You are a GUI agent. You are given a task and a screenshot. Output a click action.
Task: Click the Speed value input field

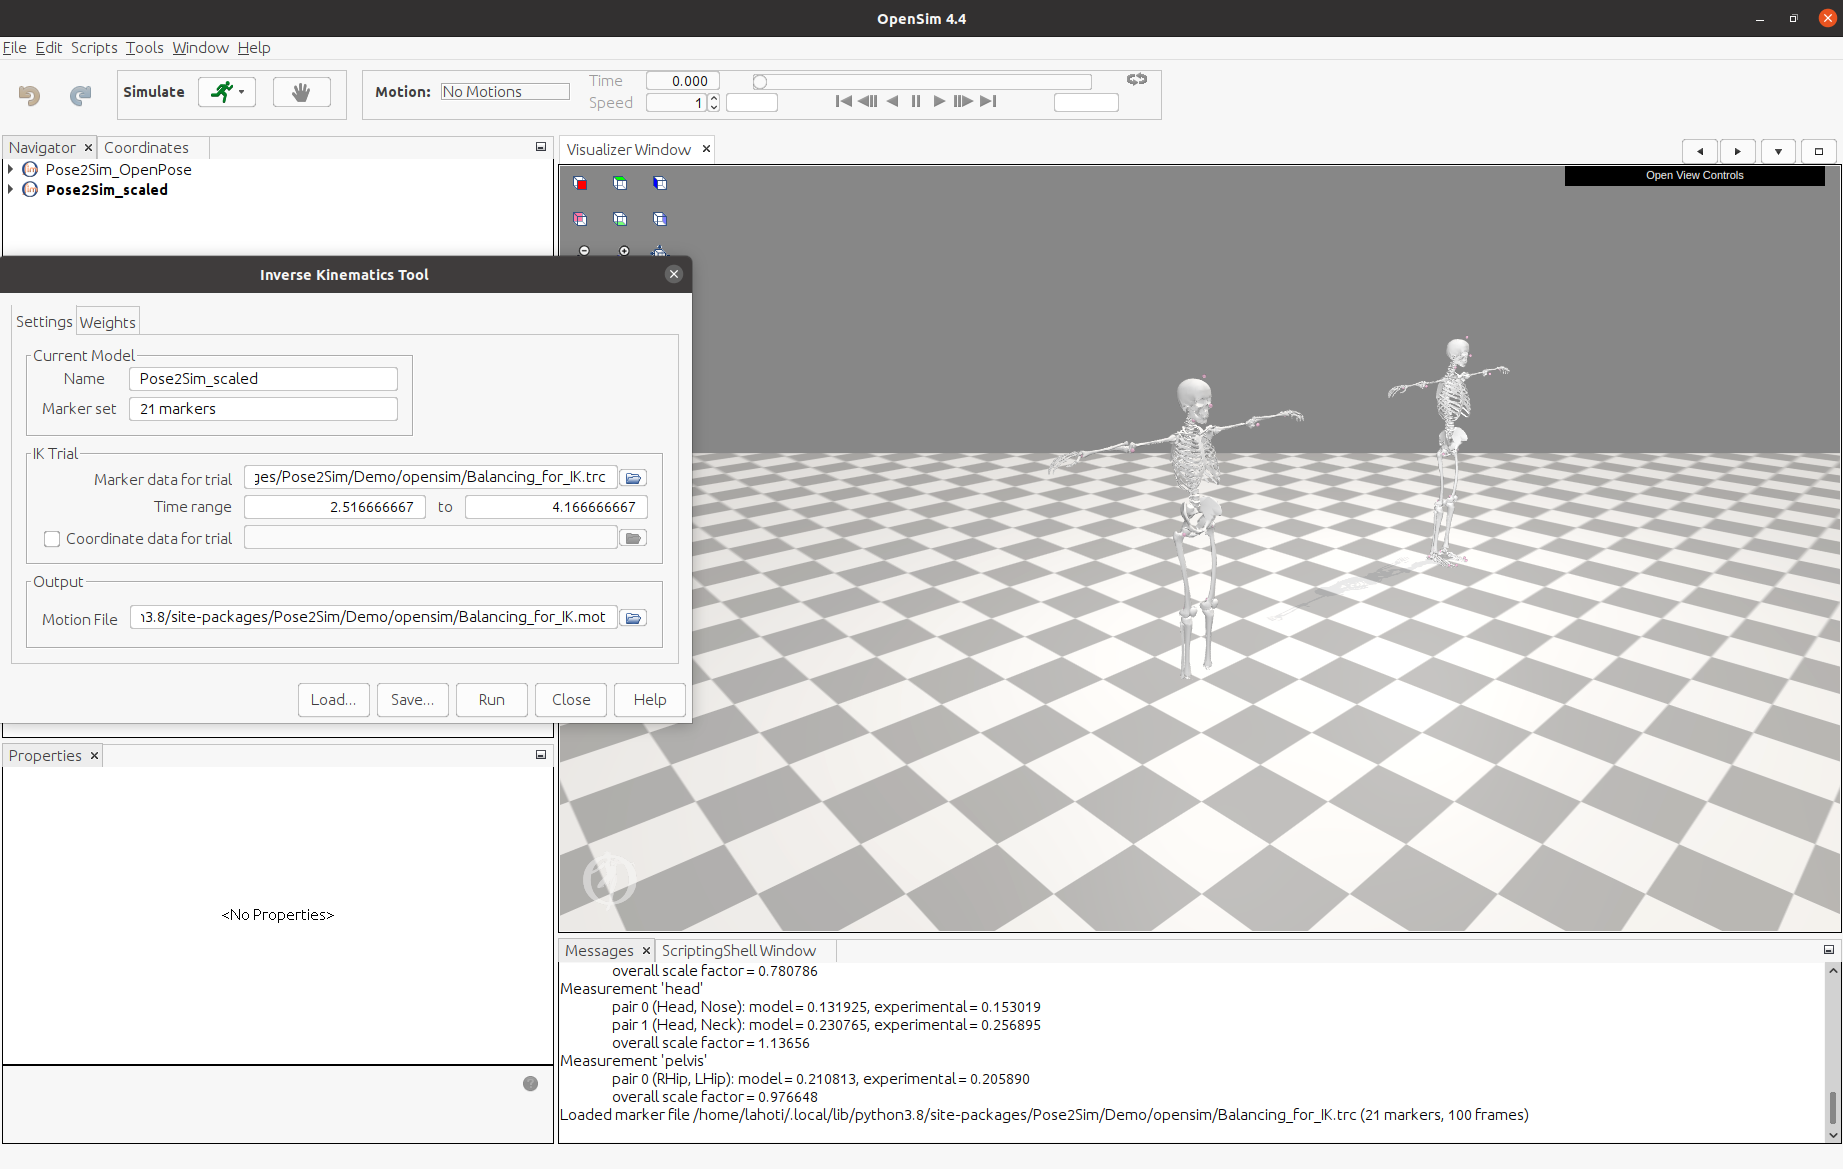678,102
